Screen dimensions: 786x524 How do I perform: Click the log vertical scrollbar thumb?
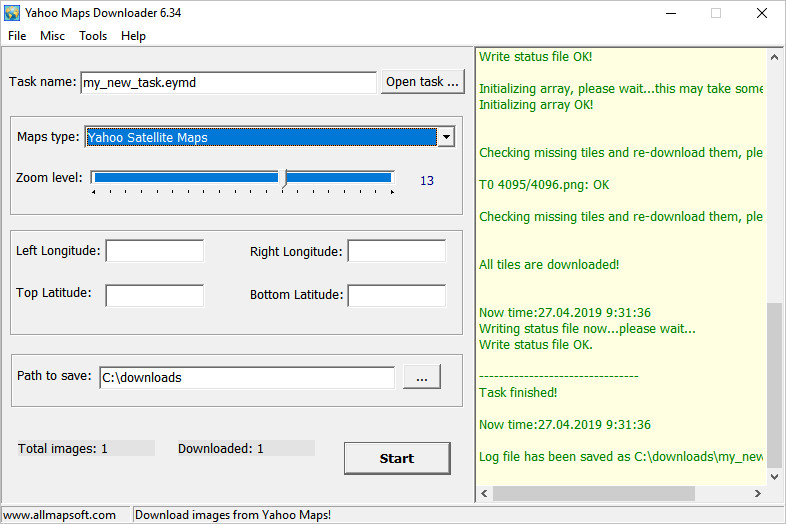[x=774, y=385]
